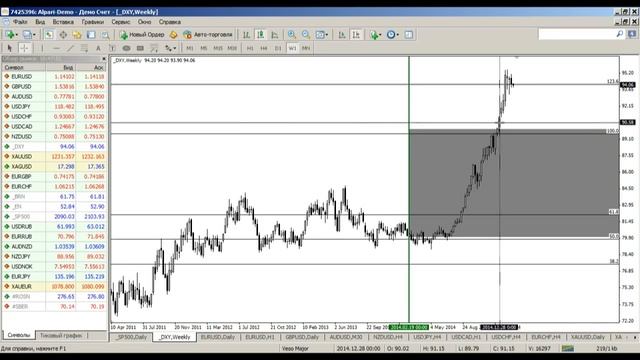
Task: Toggle the Data Window crosshair-target icon
Action: 63,35
